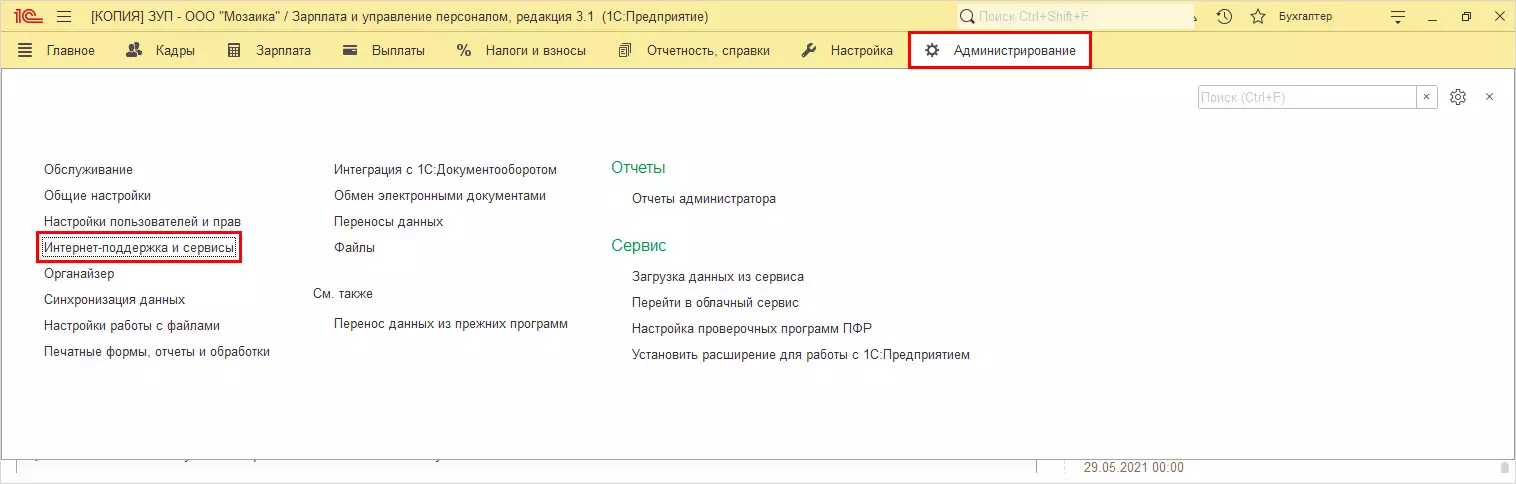Viewport: 1516px width, 484px height.
Task: Open Общие настройки
Action: (x=98, y=196)
